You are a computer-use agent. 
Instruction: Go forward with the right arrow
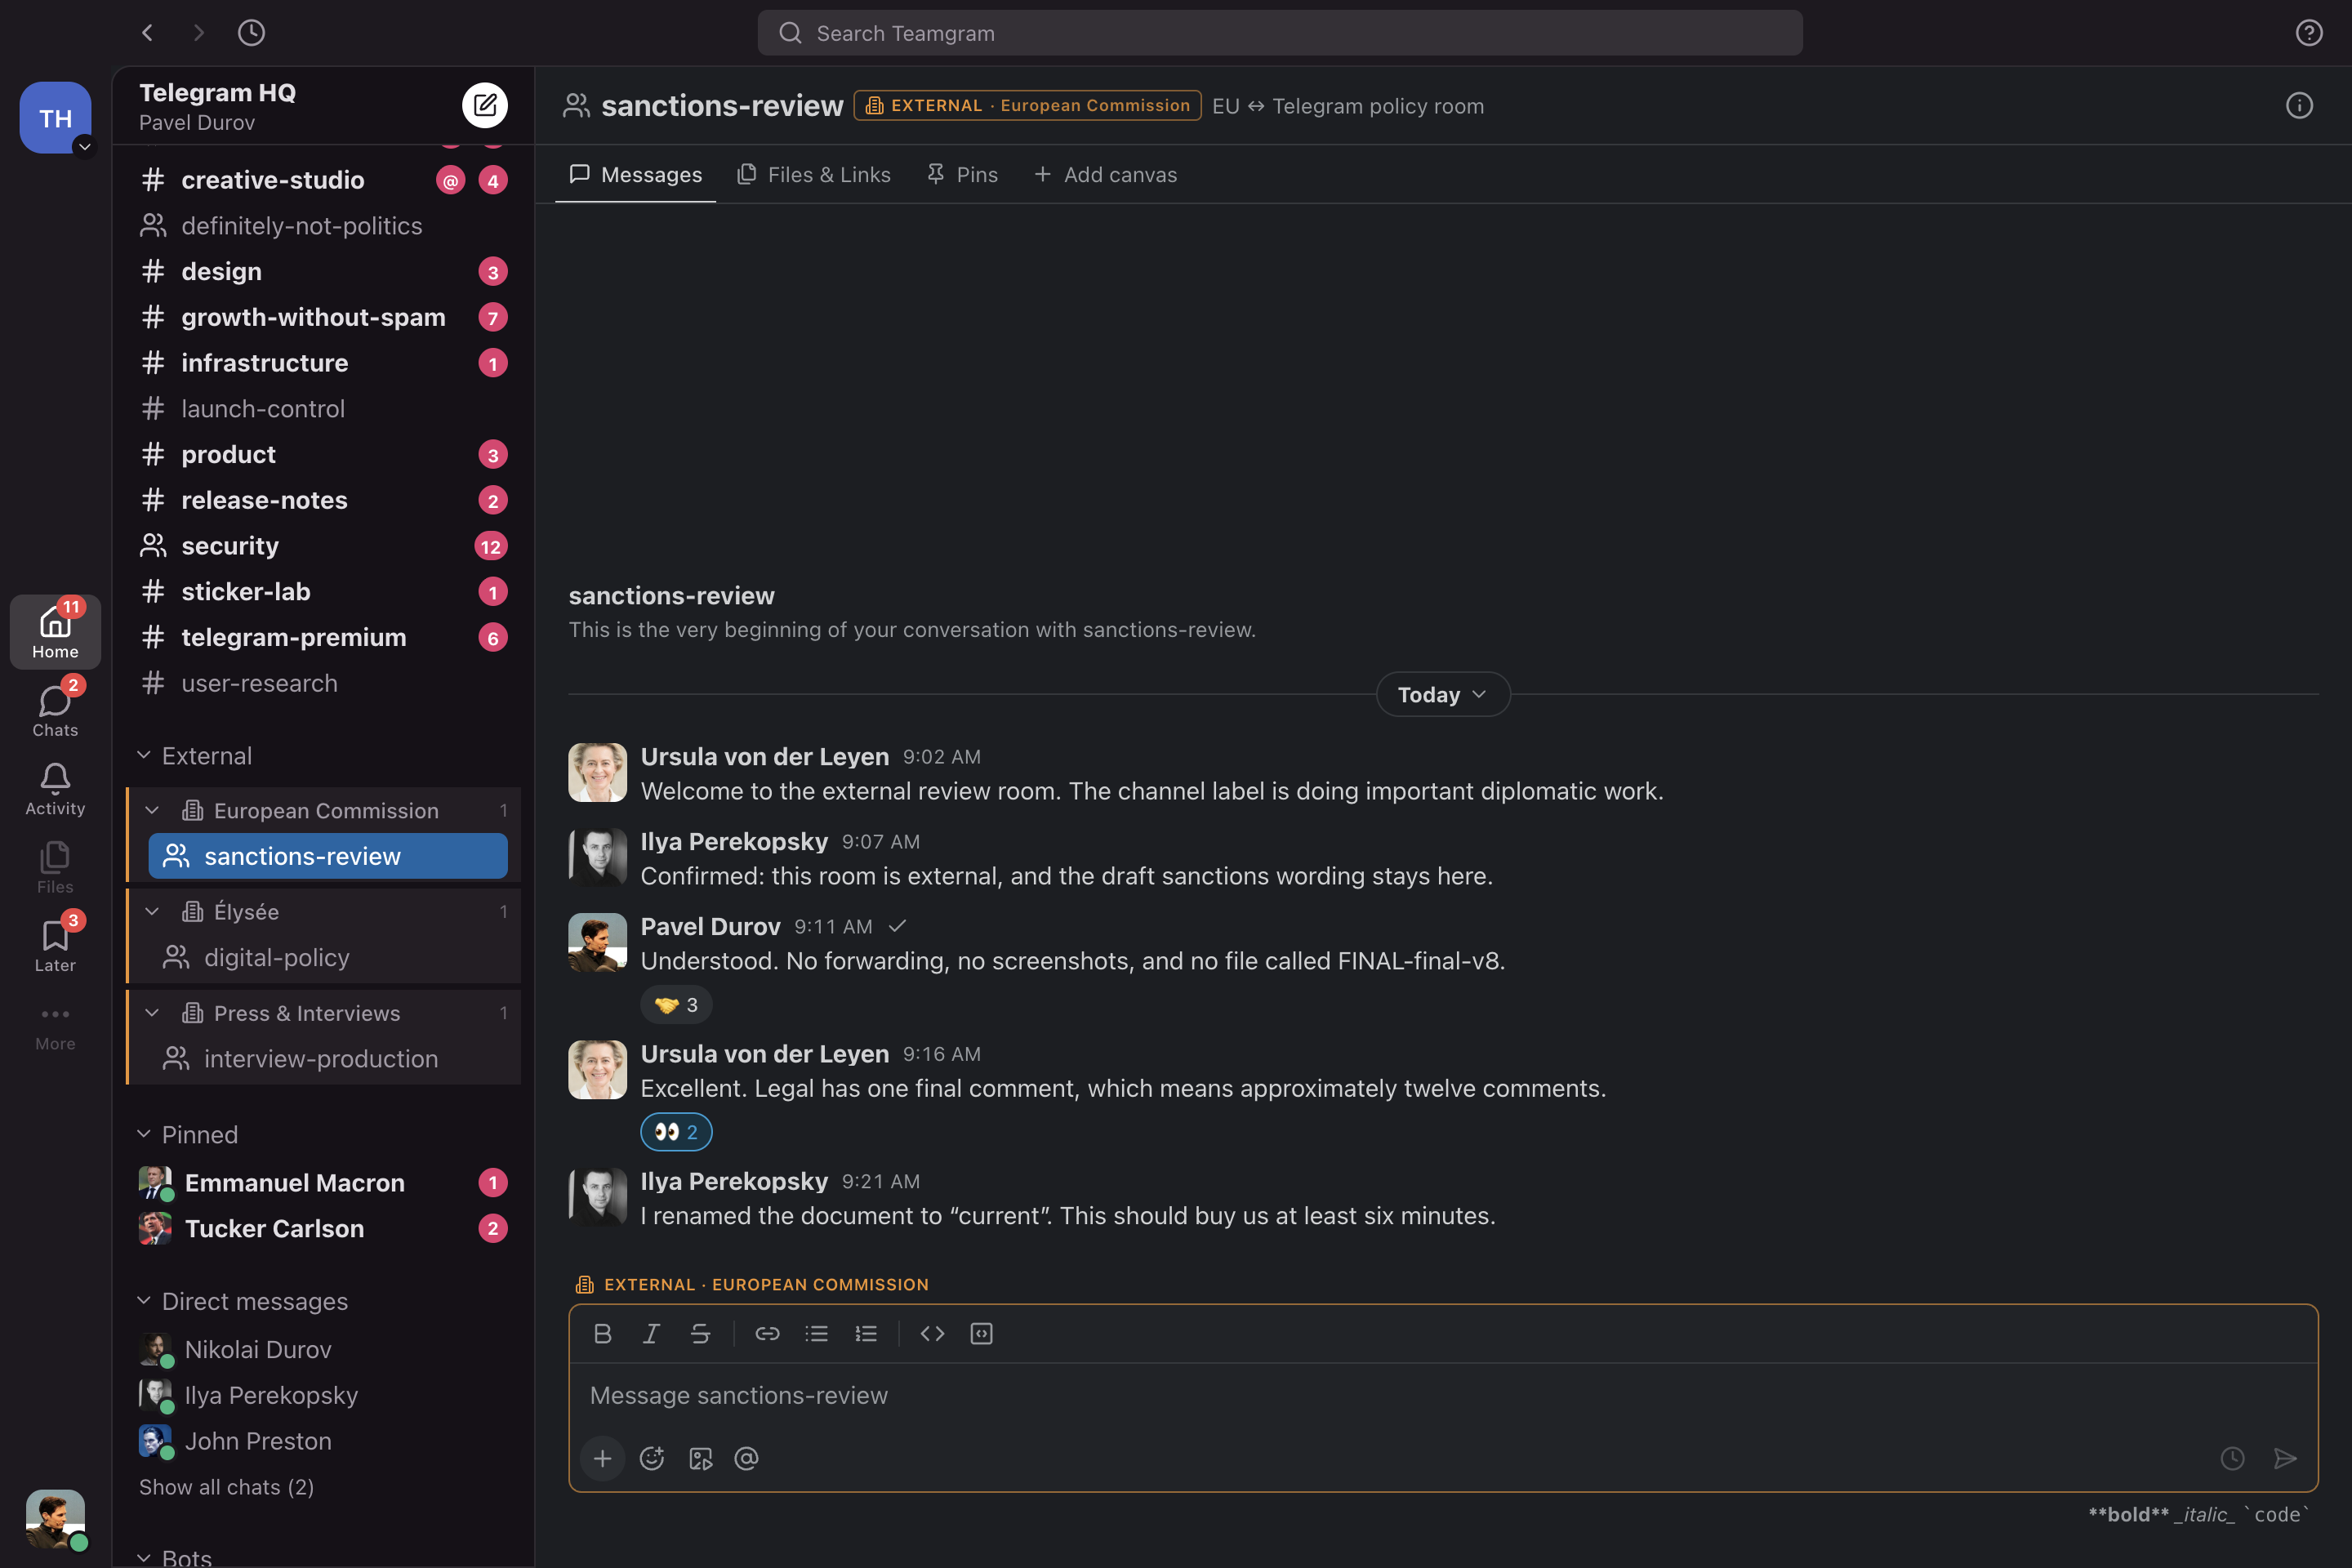198,33
